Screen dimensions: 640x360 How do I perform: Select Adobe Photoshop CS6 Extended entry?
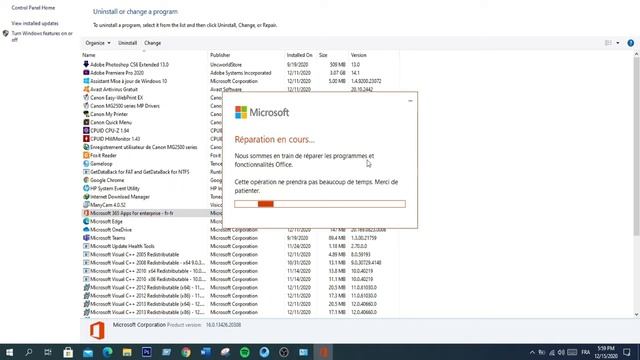129,64
